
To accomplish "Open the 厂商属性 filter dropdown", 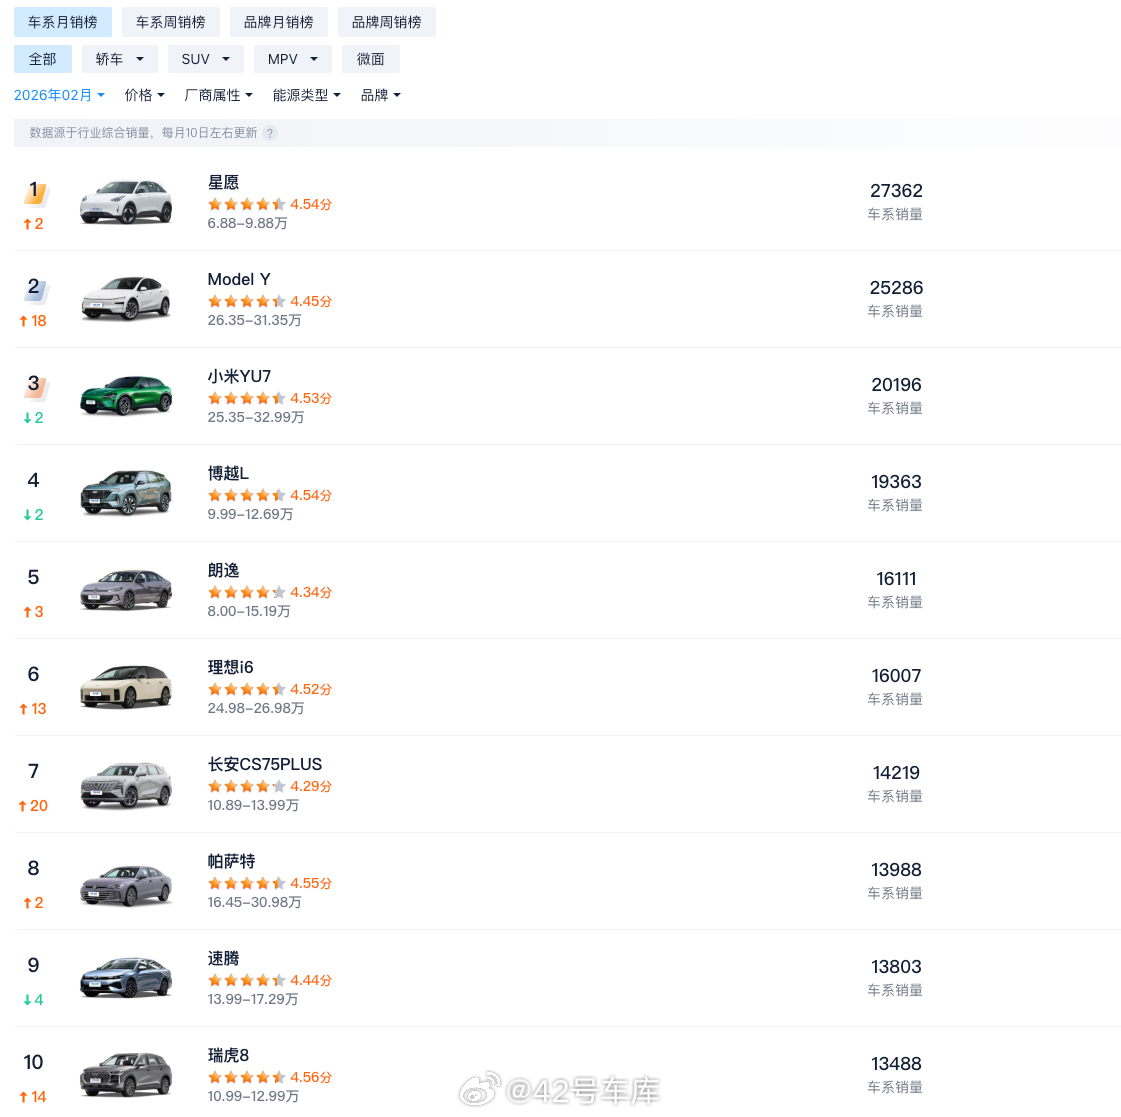I will (219, 95).
